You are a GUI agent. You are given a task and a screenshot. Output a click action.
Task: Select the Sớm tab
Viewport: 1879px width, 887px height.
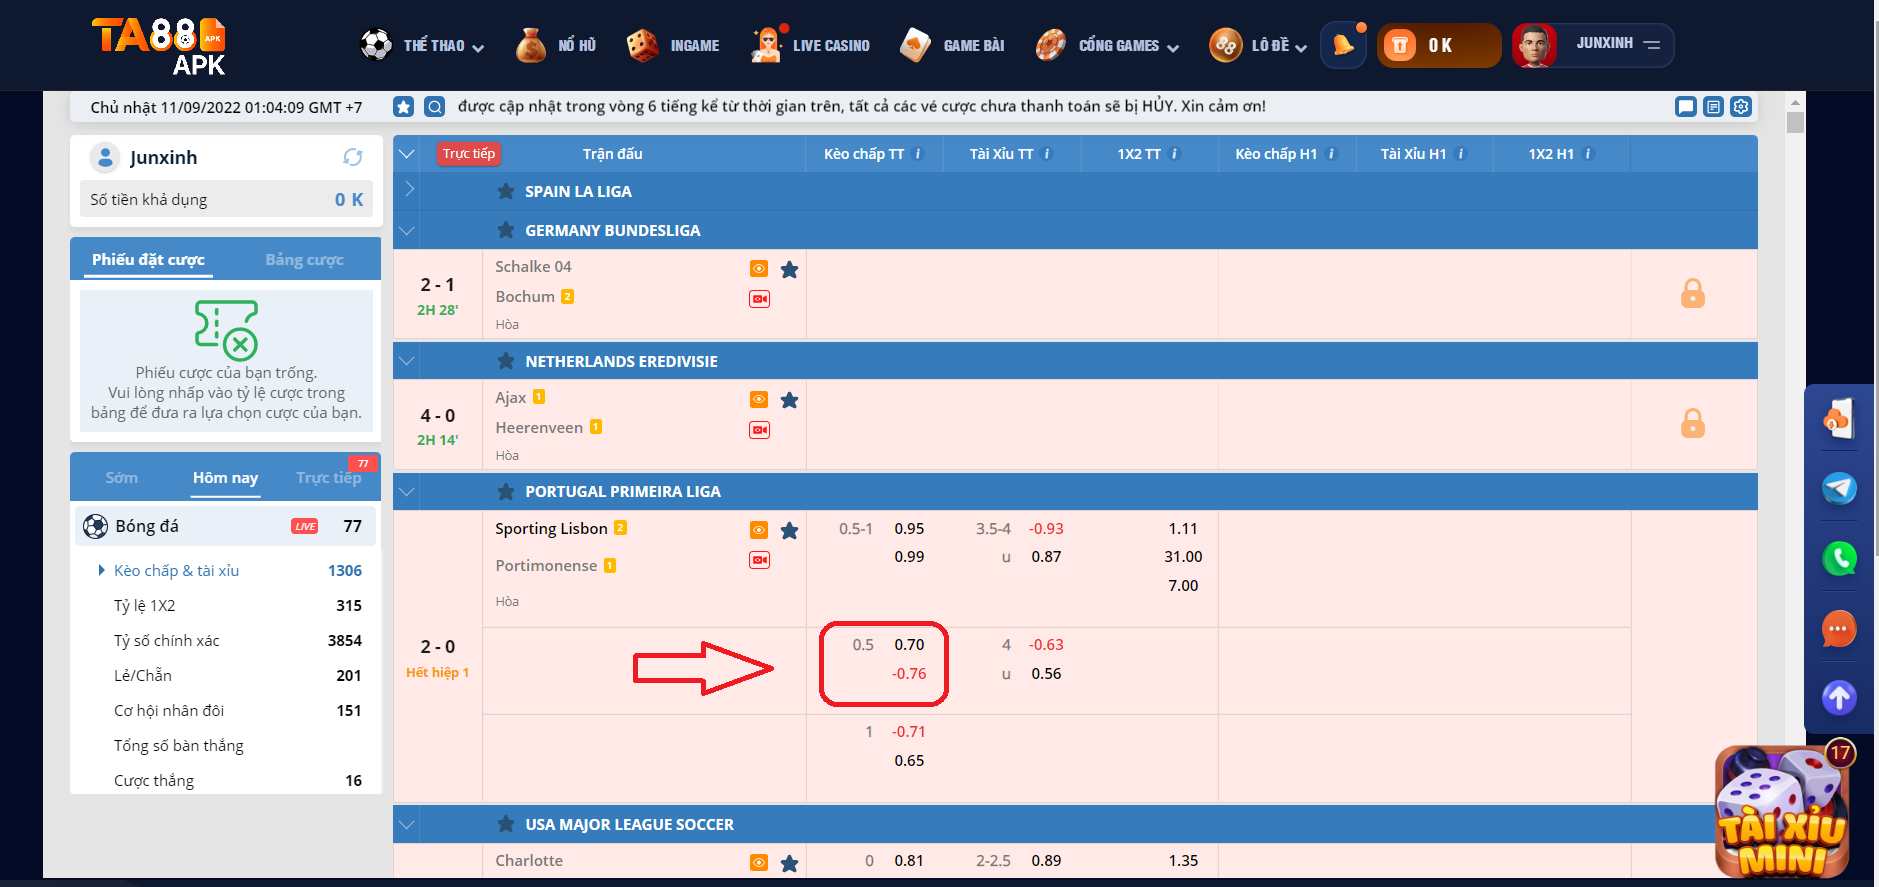122,478
